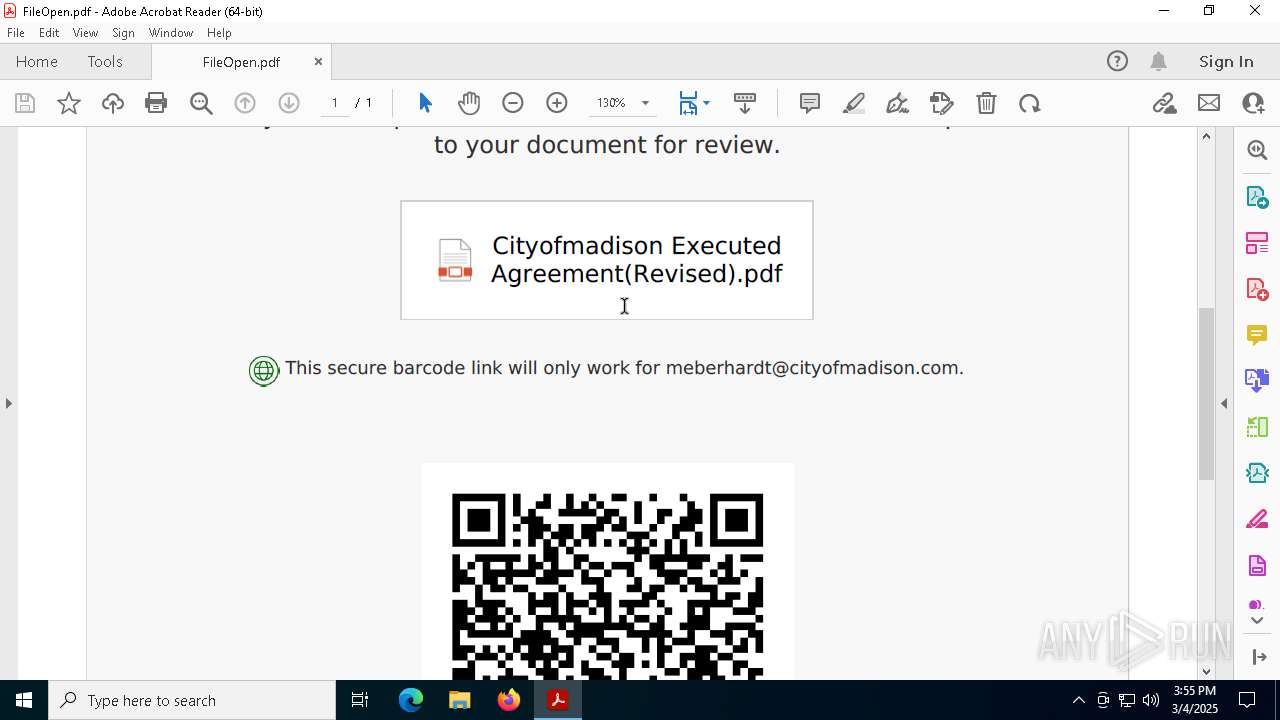Zoom in with plus button
The height and width of the screenshot is (720, 1280).
(x=557, y=103)
